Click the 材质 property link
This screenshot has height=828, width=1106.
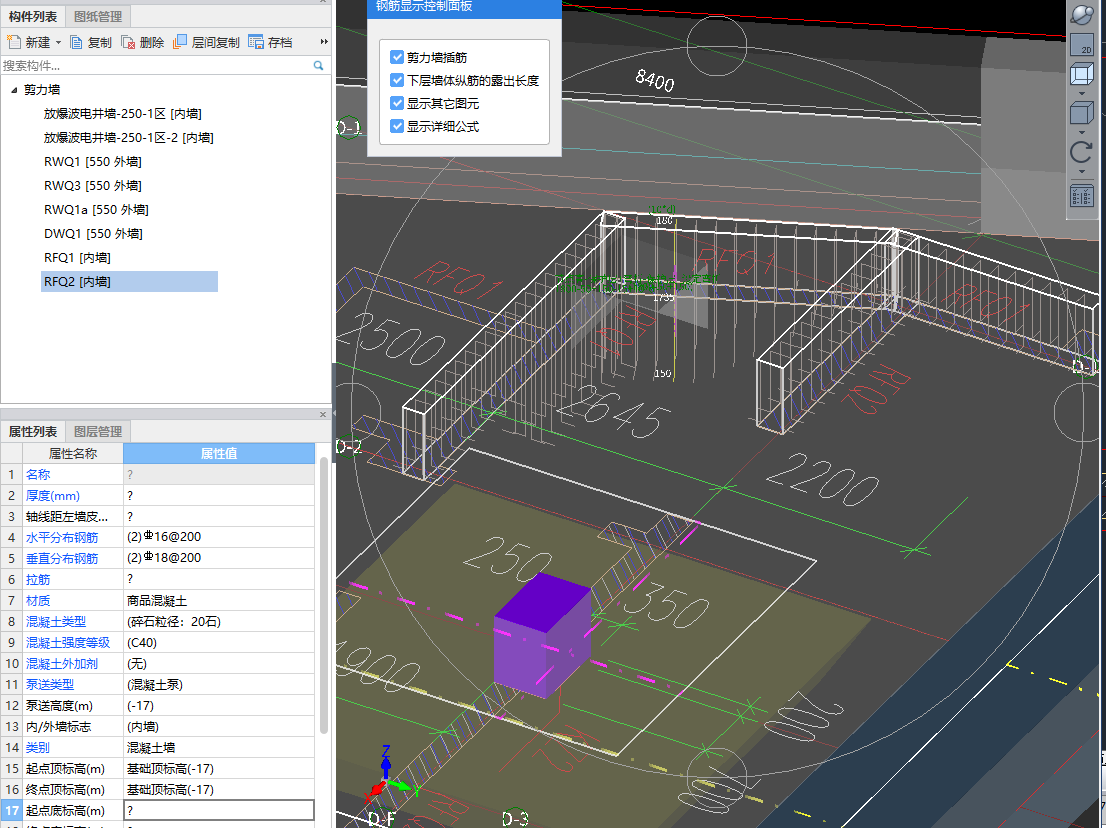click(x=38, y=601)
